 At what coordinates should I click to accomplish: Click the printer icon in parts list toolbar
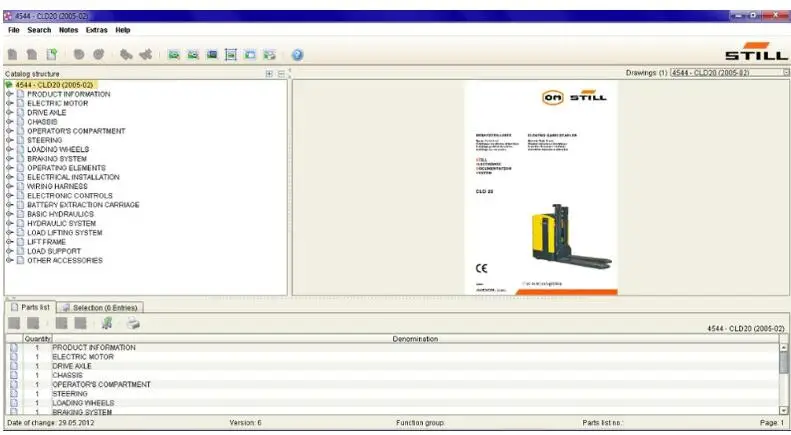coord(133,323)
